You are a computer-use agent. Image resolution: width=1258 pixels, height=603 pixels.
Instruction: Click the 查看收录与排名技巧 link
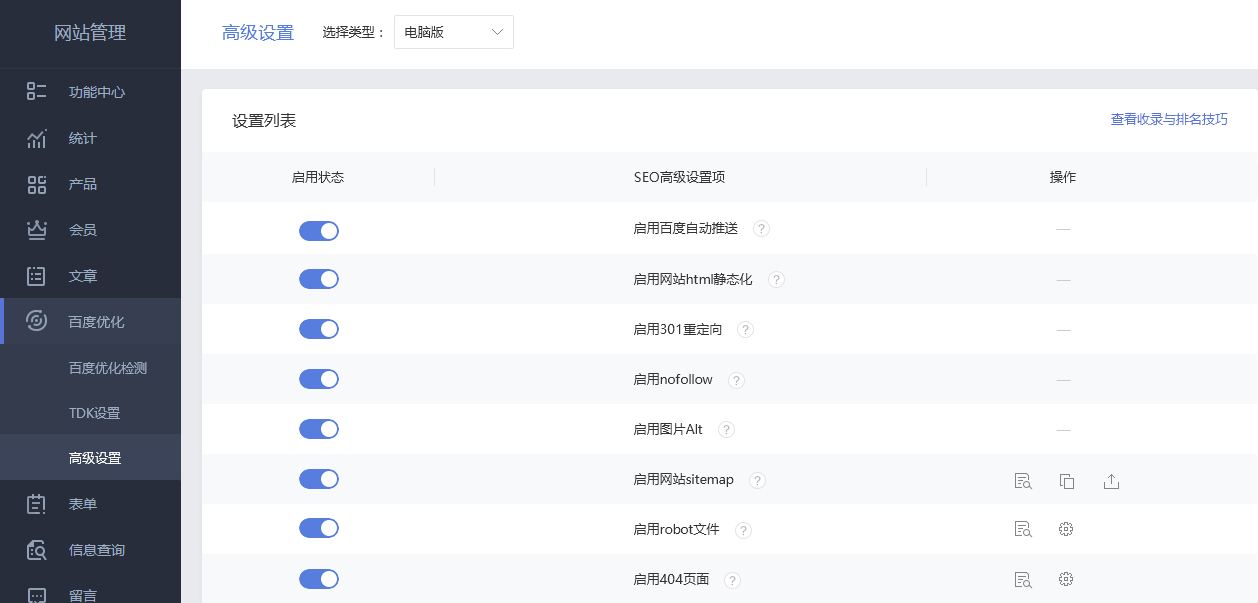1169,119
